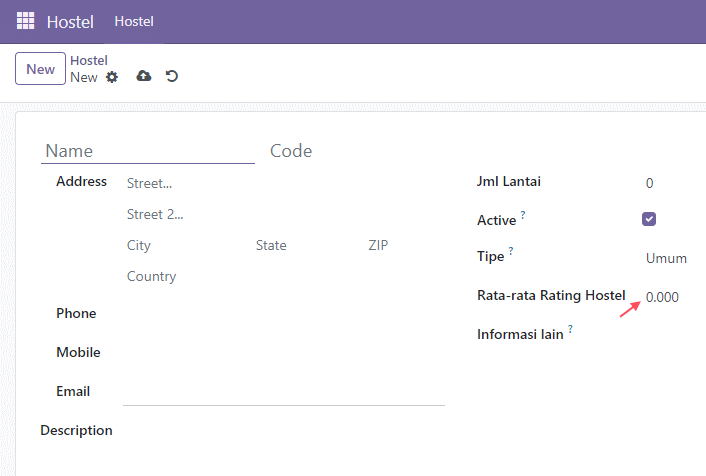
Task: Show help tooltip next to Active
Action: click(523, 214)
